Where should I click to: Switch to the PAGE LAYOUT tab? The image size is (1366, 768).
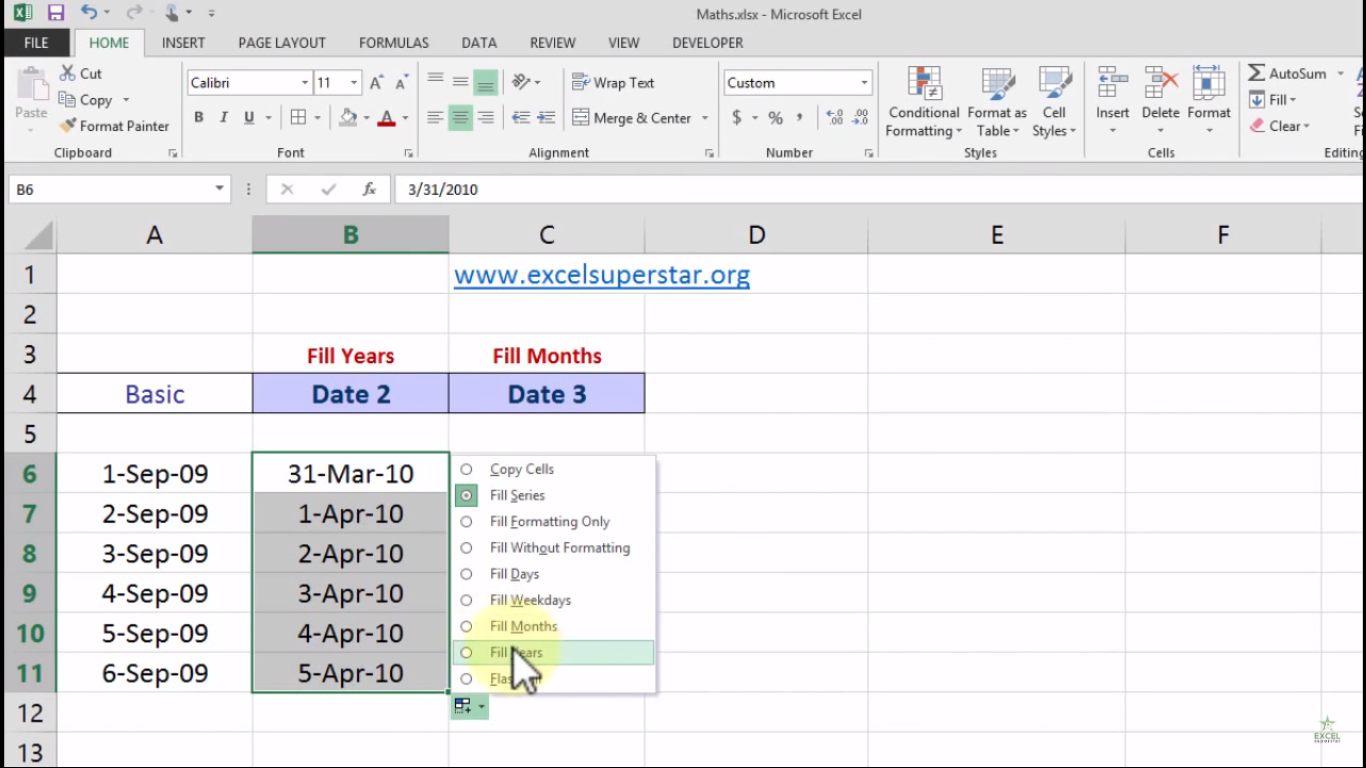coord(282,43)
